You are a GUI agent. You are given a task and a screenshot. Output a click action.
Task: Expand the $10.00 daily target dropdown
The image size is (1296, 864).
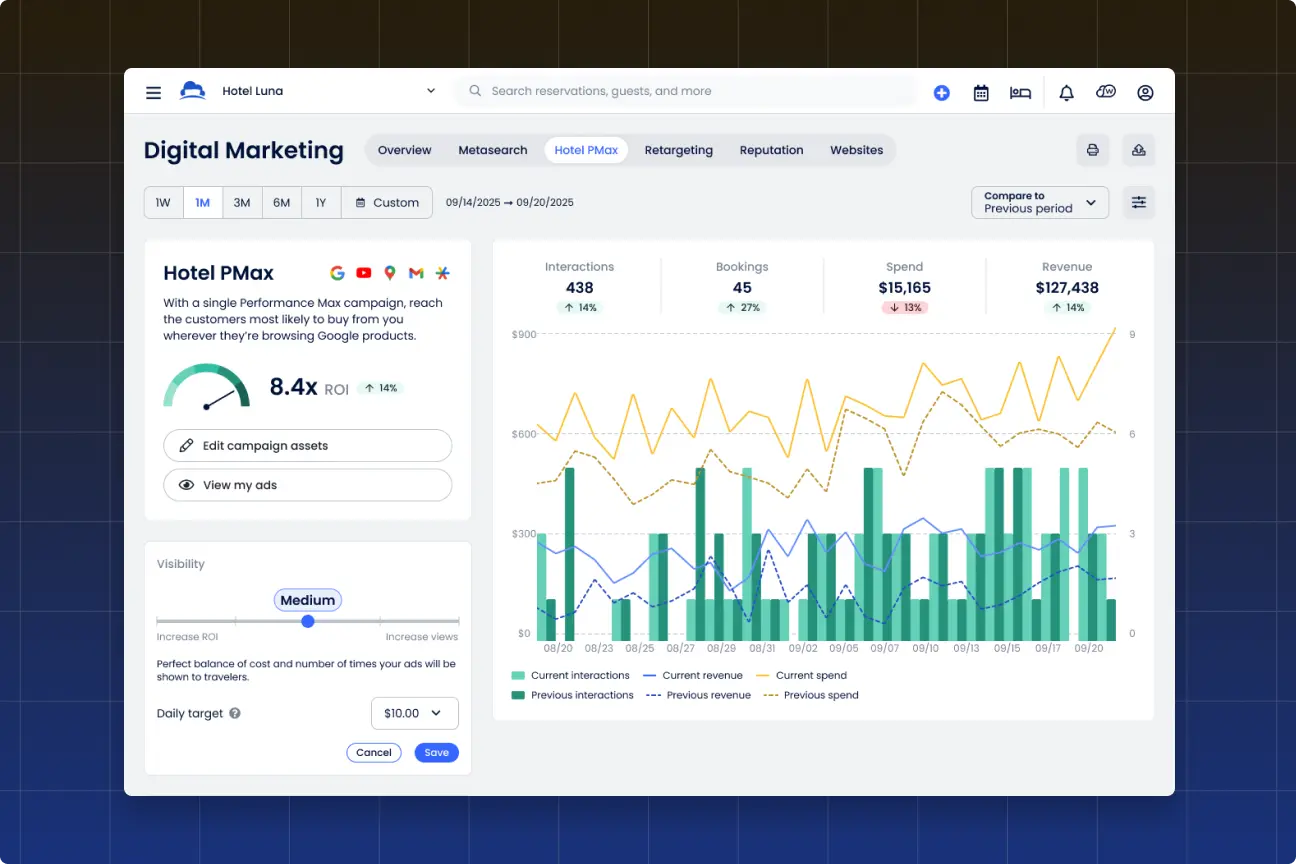(x=414, y=713)
